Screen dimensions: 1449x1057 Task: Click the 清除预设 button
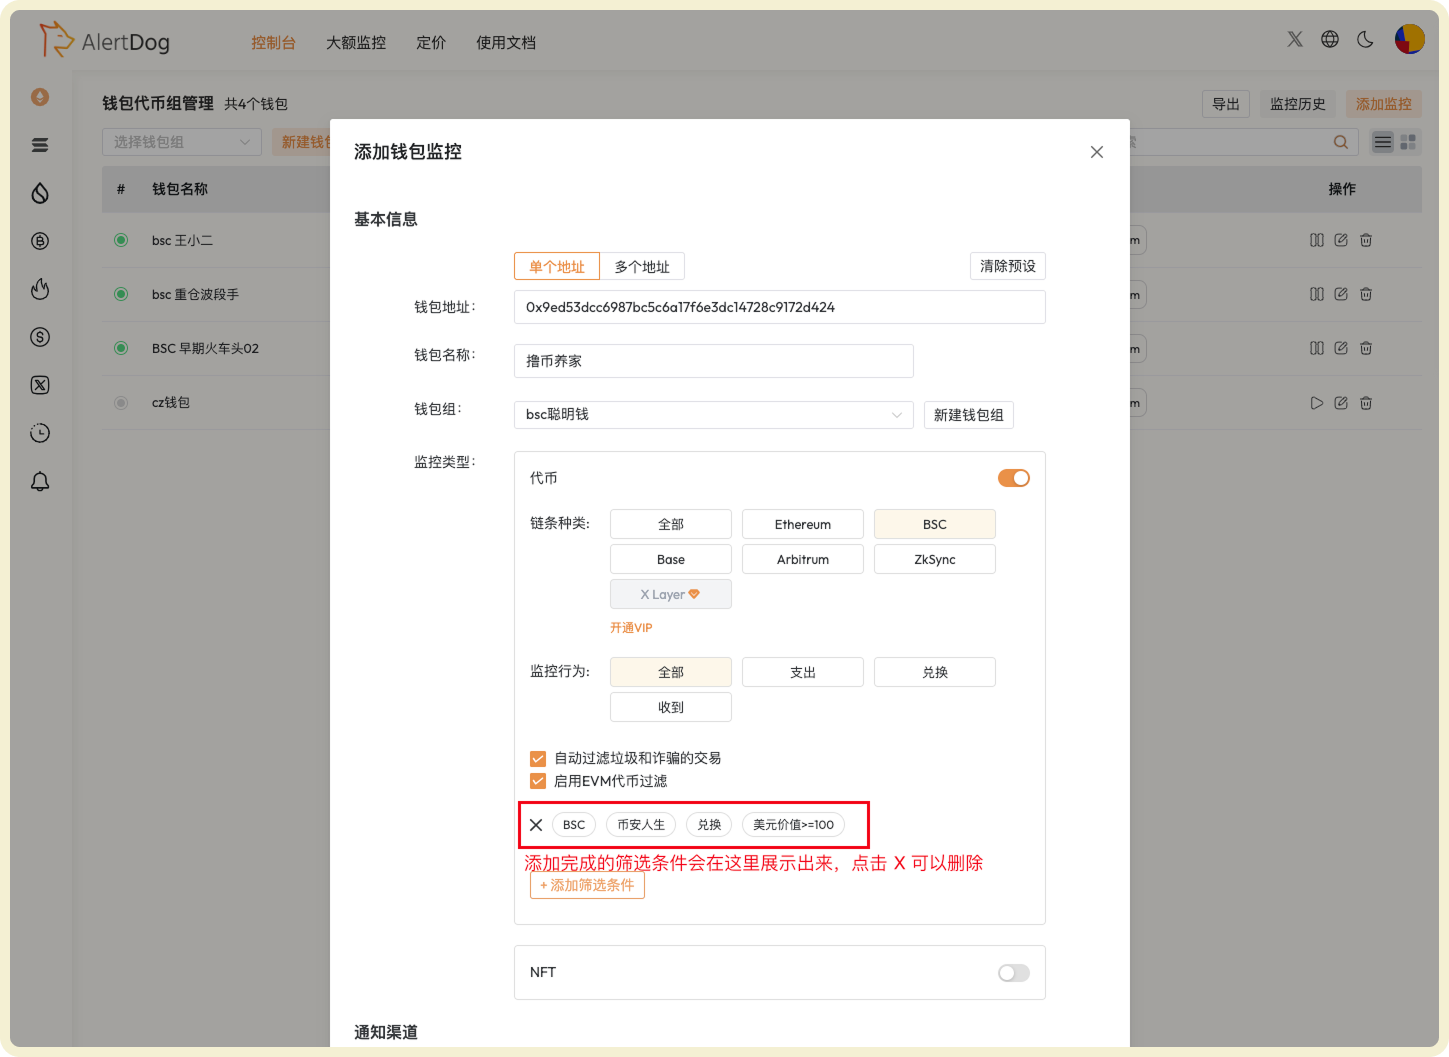pyautogui.click(x=1007, y=266)
